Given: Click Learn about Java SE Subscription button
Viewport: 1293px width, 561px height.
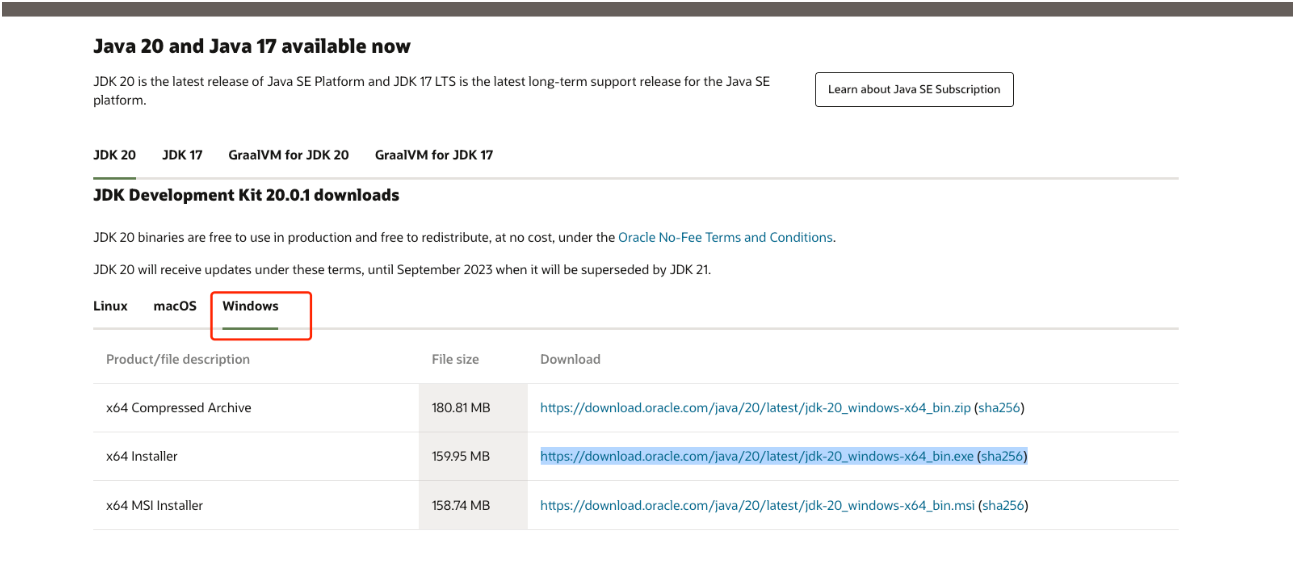Looking at the screenshot, I should (x=913, y=90).
